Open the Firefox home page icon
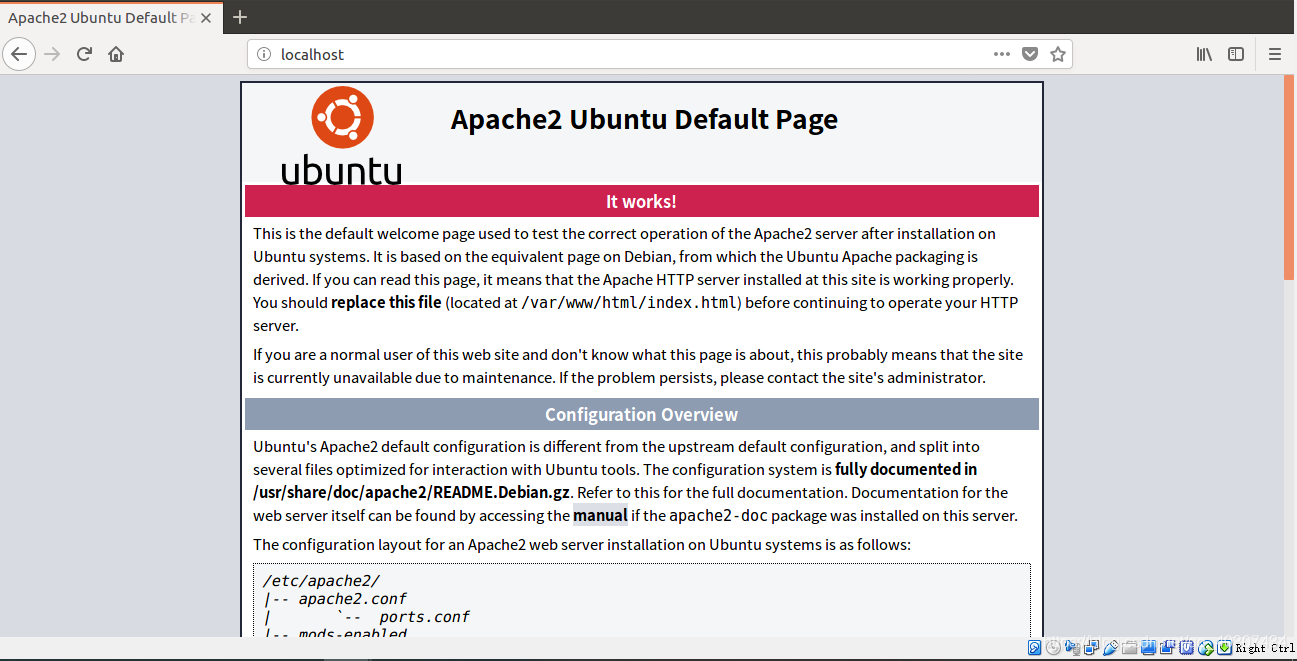The width and height of the screenshot is (1297, 661). (x=115, y=53)
